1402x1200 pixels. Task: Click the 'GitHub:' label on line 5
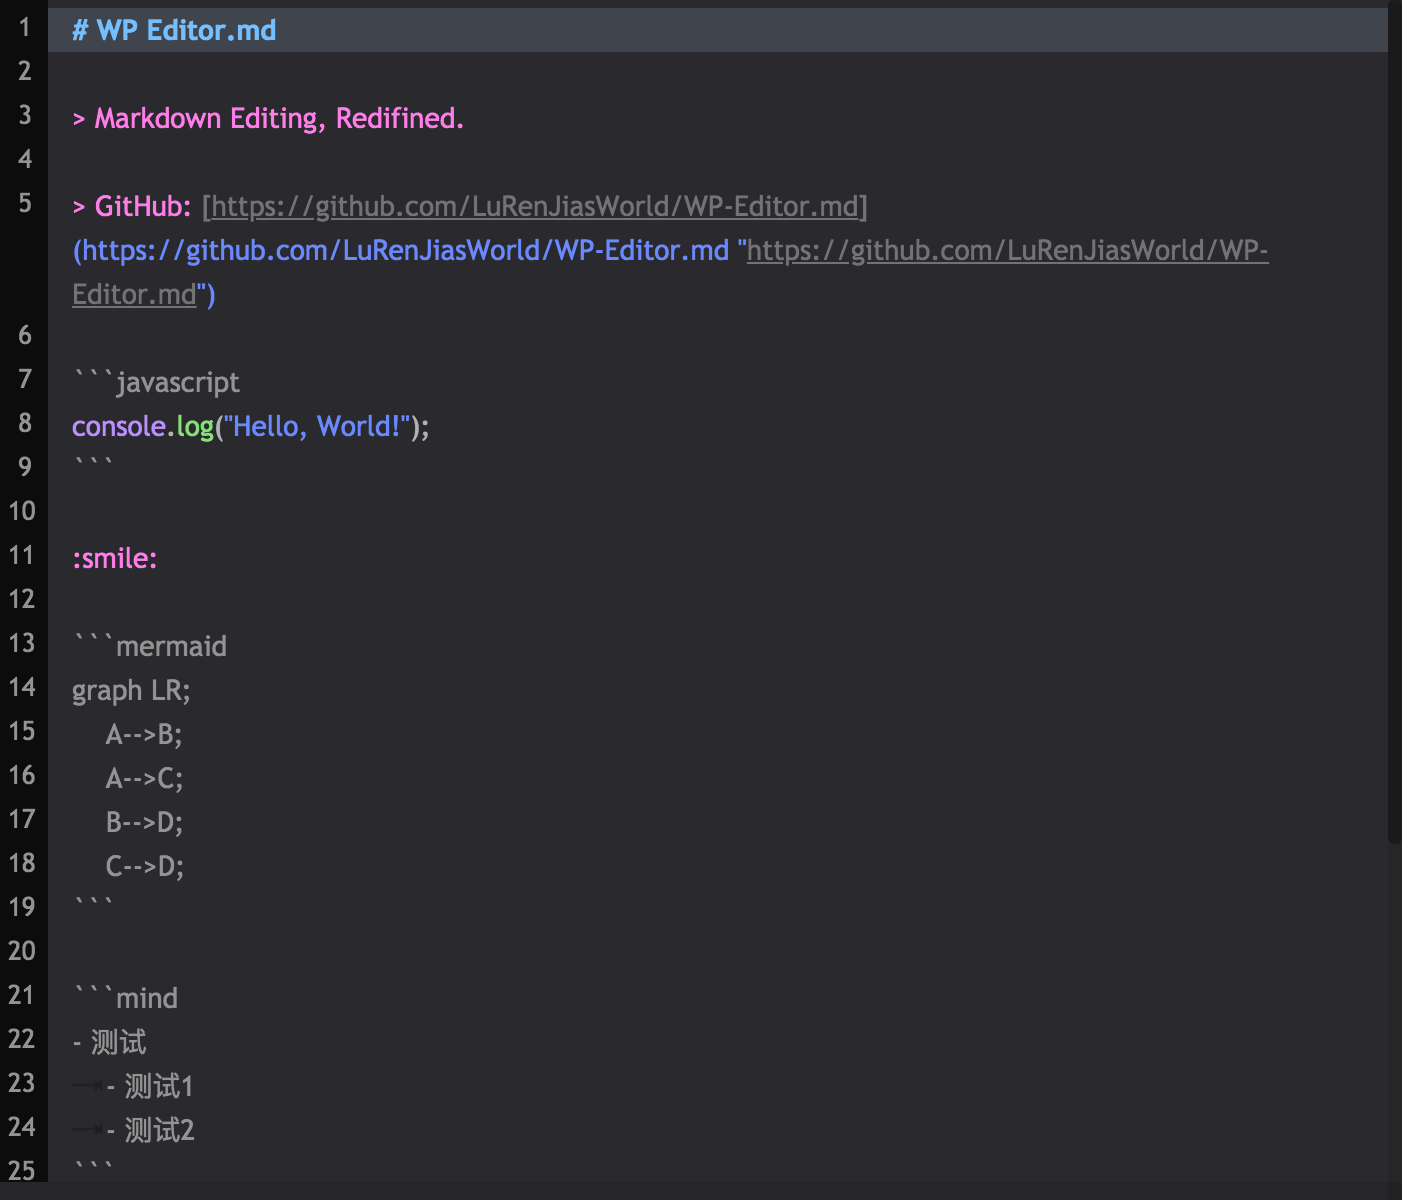click(142, 206)
